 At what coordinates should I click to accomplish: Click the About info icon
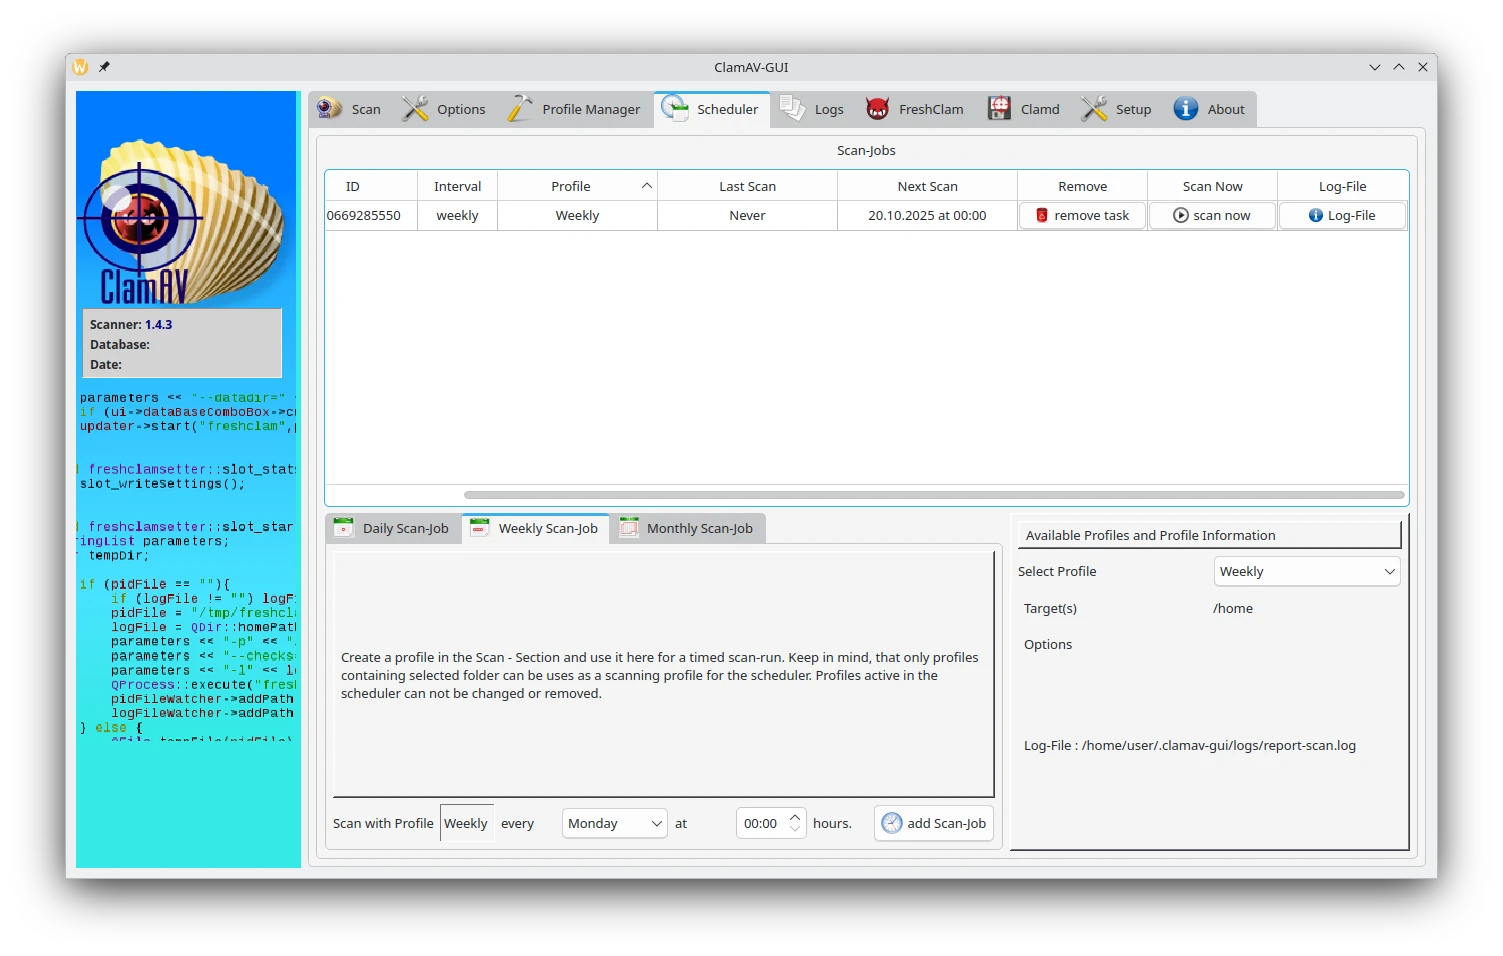coord(1185,109)
